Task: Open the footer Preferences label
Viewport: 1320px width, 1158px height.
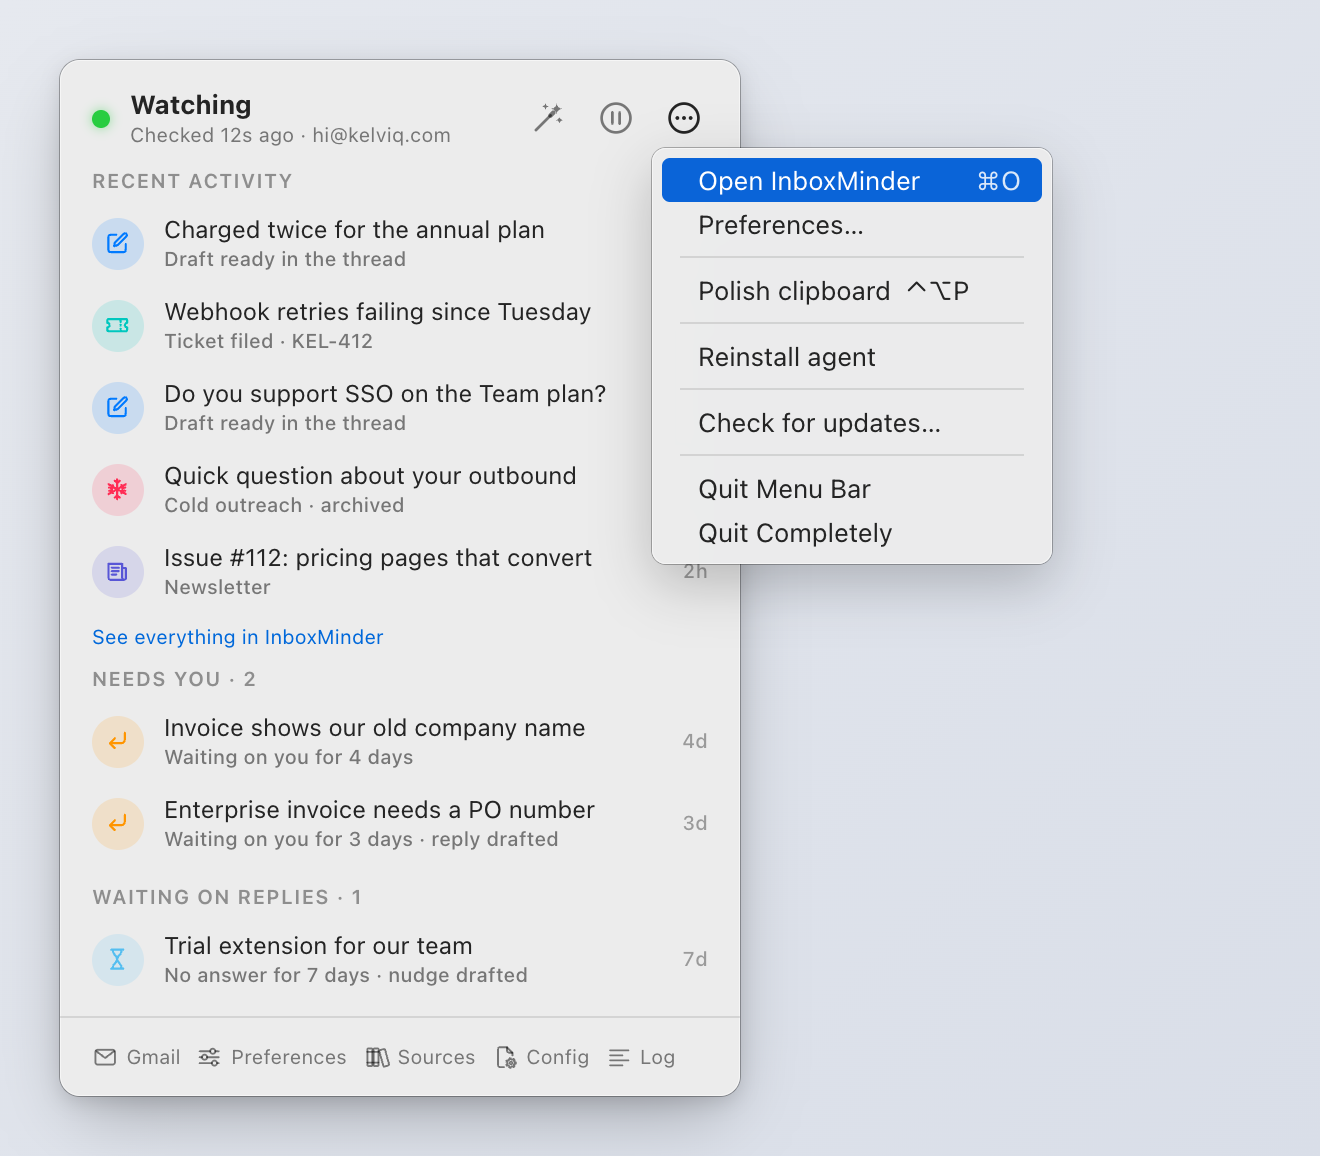Action: pyautogui.click(x=289, y=1058)
